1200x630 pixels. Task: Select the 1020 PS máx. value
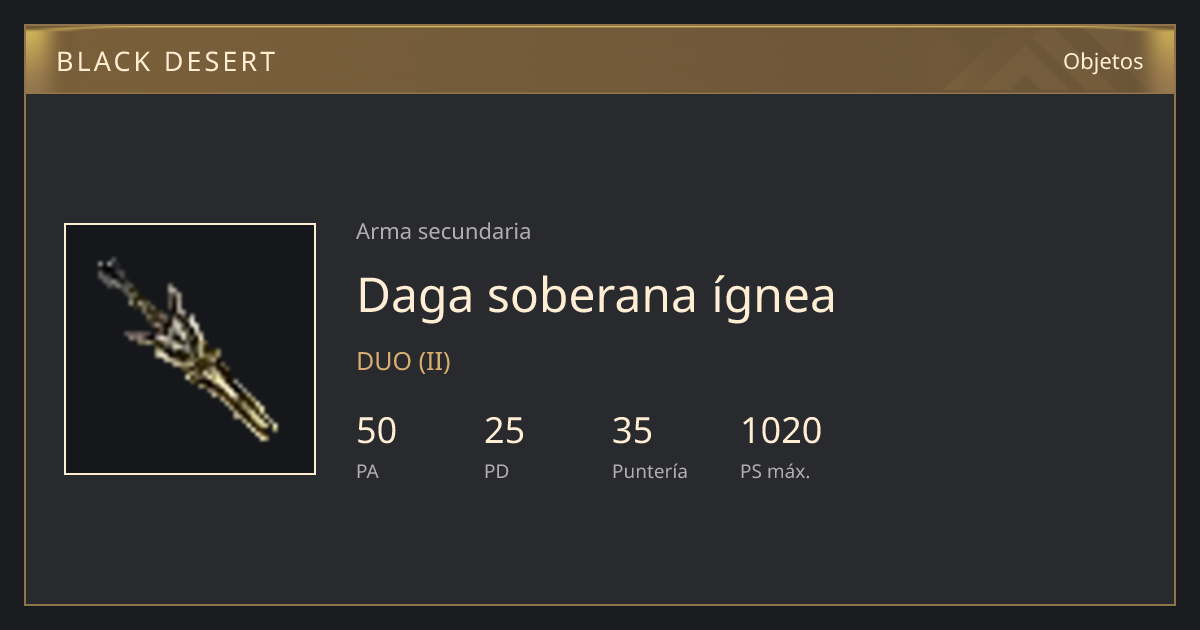781,431
